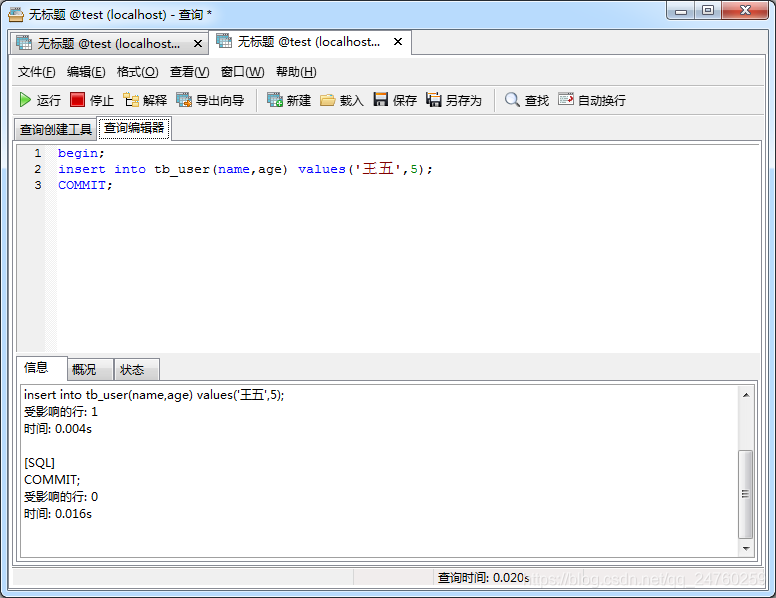Toggle word wrap with the 自动换行 icon
The width and height of the screenshot is (776, 598).
[566, 99]
